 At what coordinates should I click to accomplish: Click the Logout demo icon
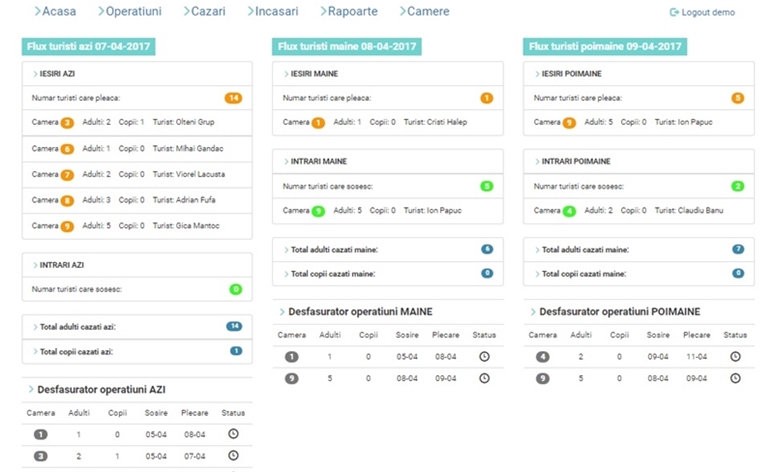pos(674,12)
